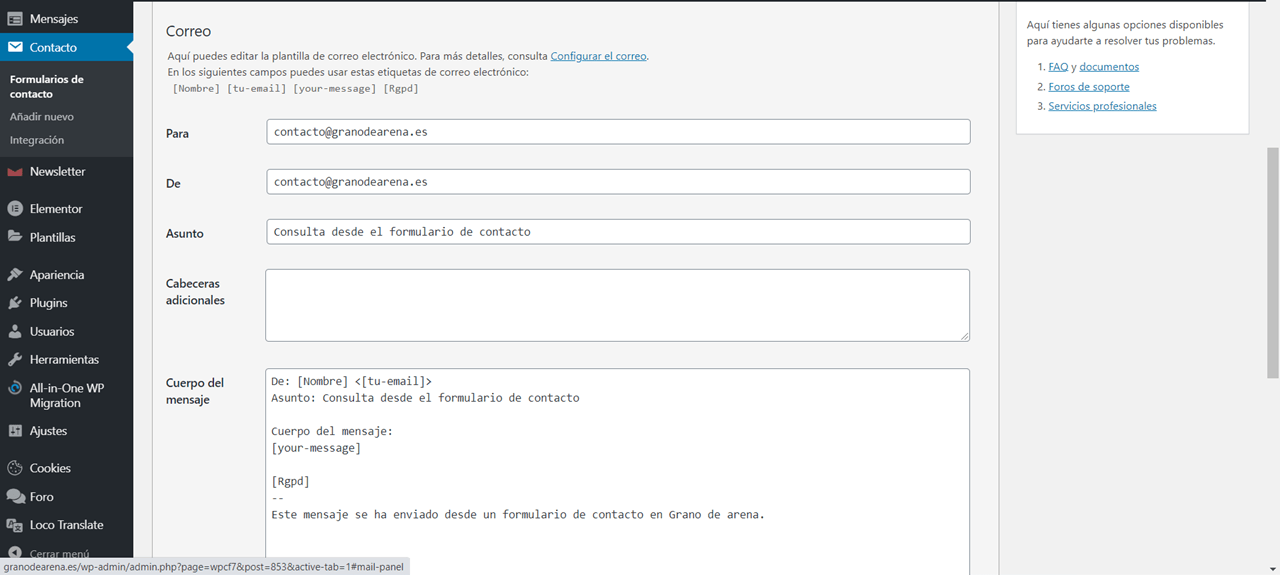Click the All-in-One WP Migration icon
The height and width of the screenshot is (575, 1280).
coord(15,388)
